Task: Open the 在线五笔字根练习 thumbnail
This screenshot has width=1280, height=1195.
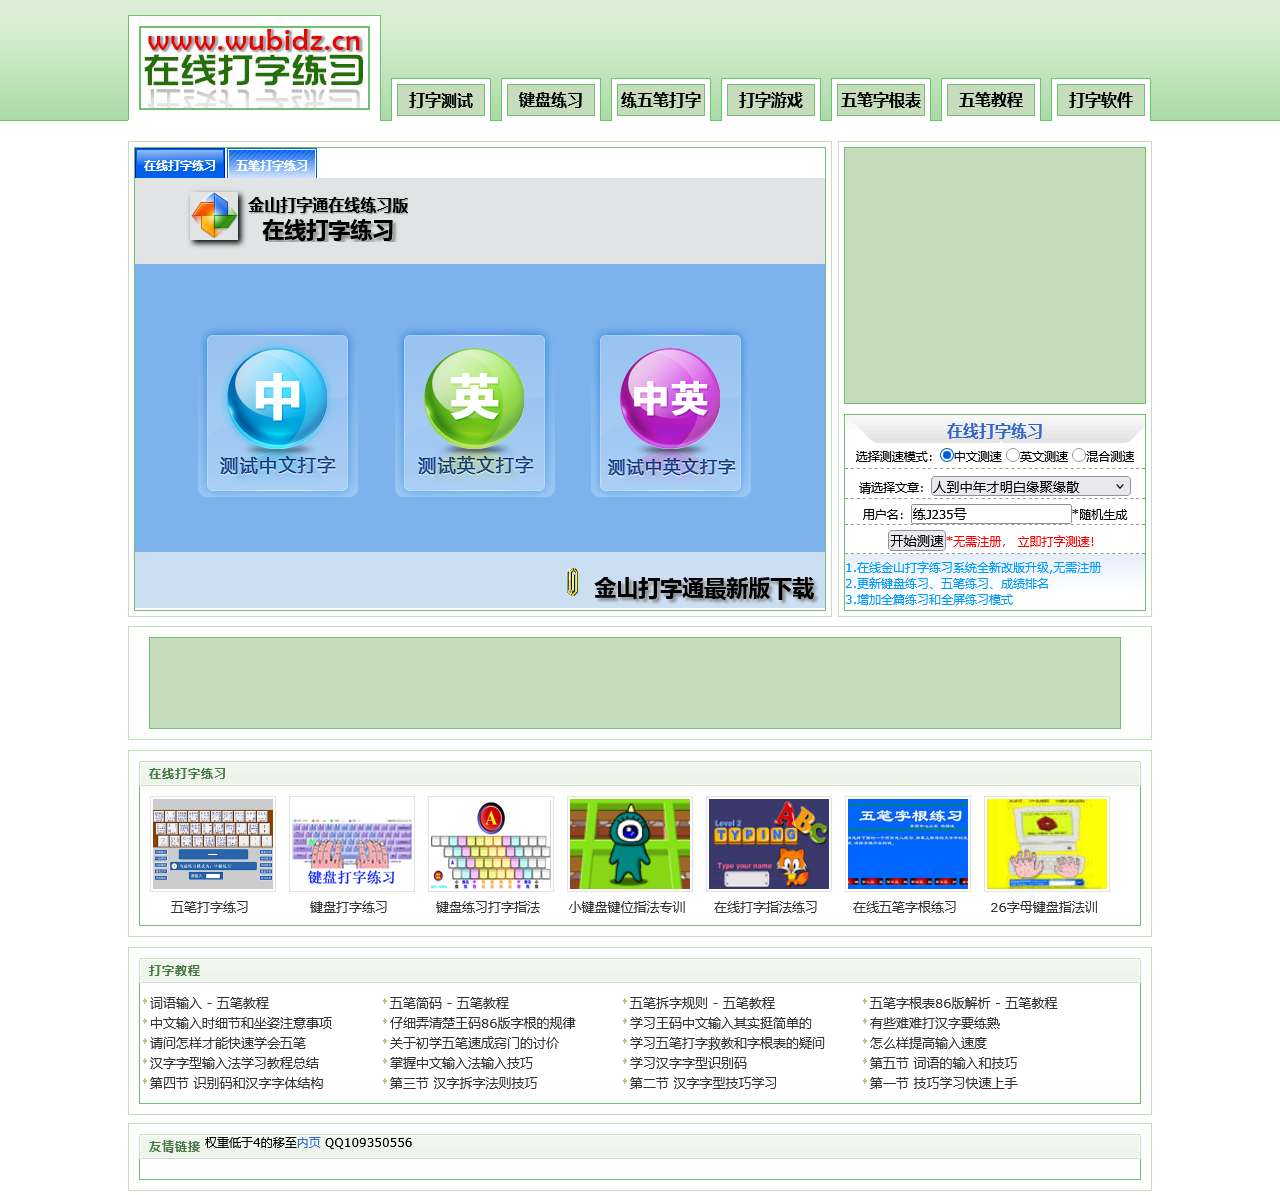Action: (x=908, y=843)
